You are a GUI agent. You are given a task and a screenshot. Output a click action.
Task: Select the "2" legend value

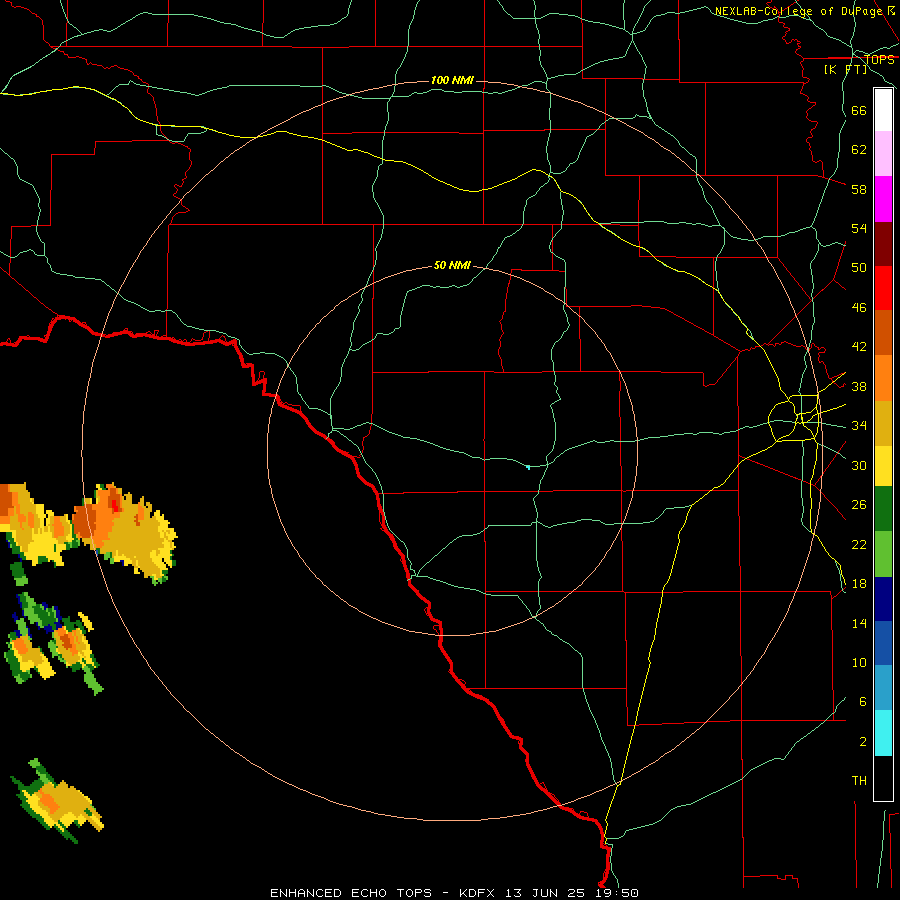pyautogui.click(x=862, y=742)
